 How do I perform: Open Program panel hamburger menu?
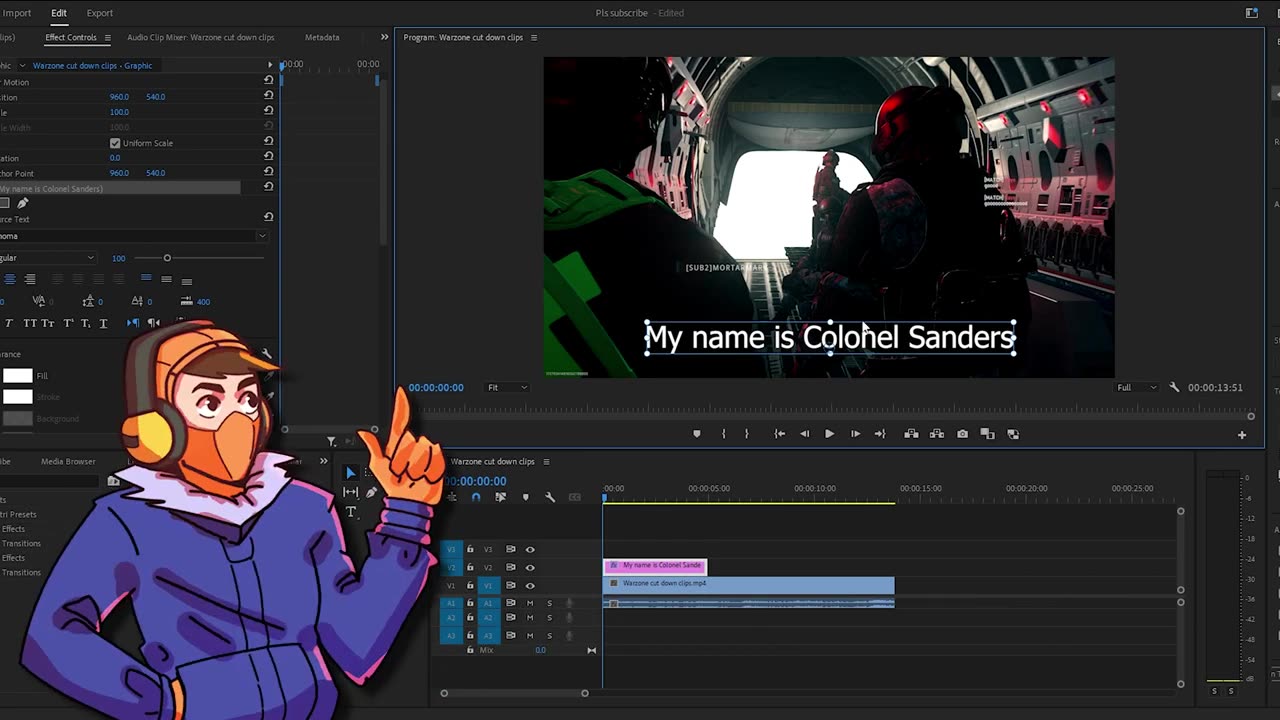533,37
